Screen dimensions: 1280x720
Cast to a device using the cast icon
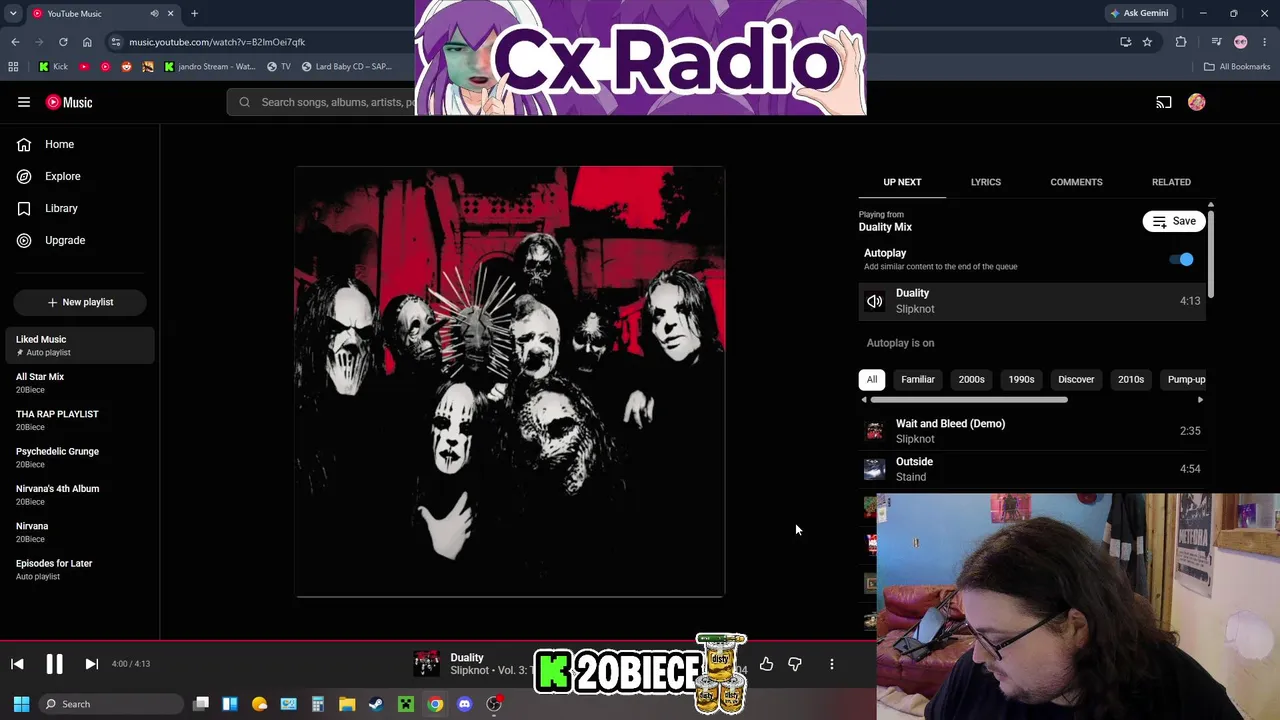tap(1164, 102)
